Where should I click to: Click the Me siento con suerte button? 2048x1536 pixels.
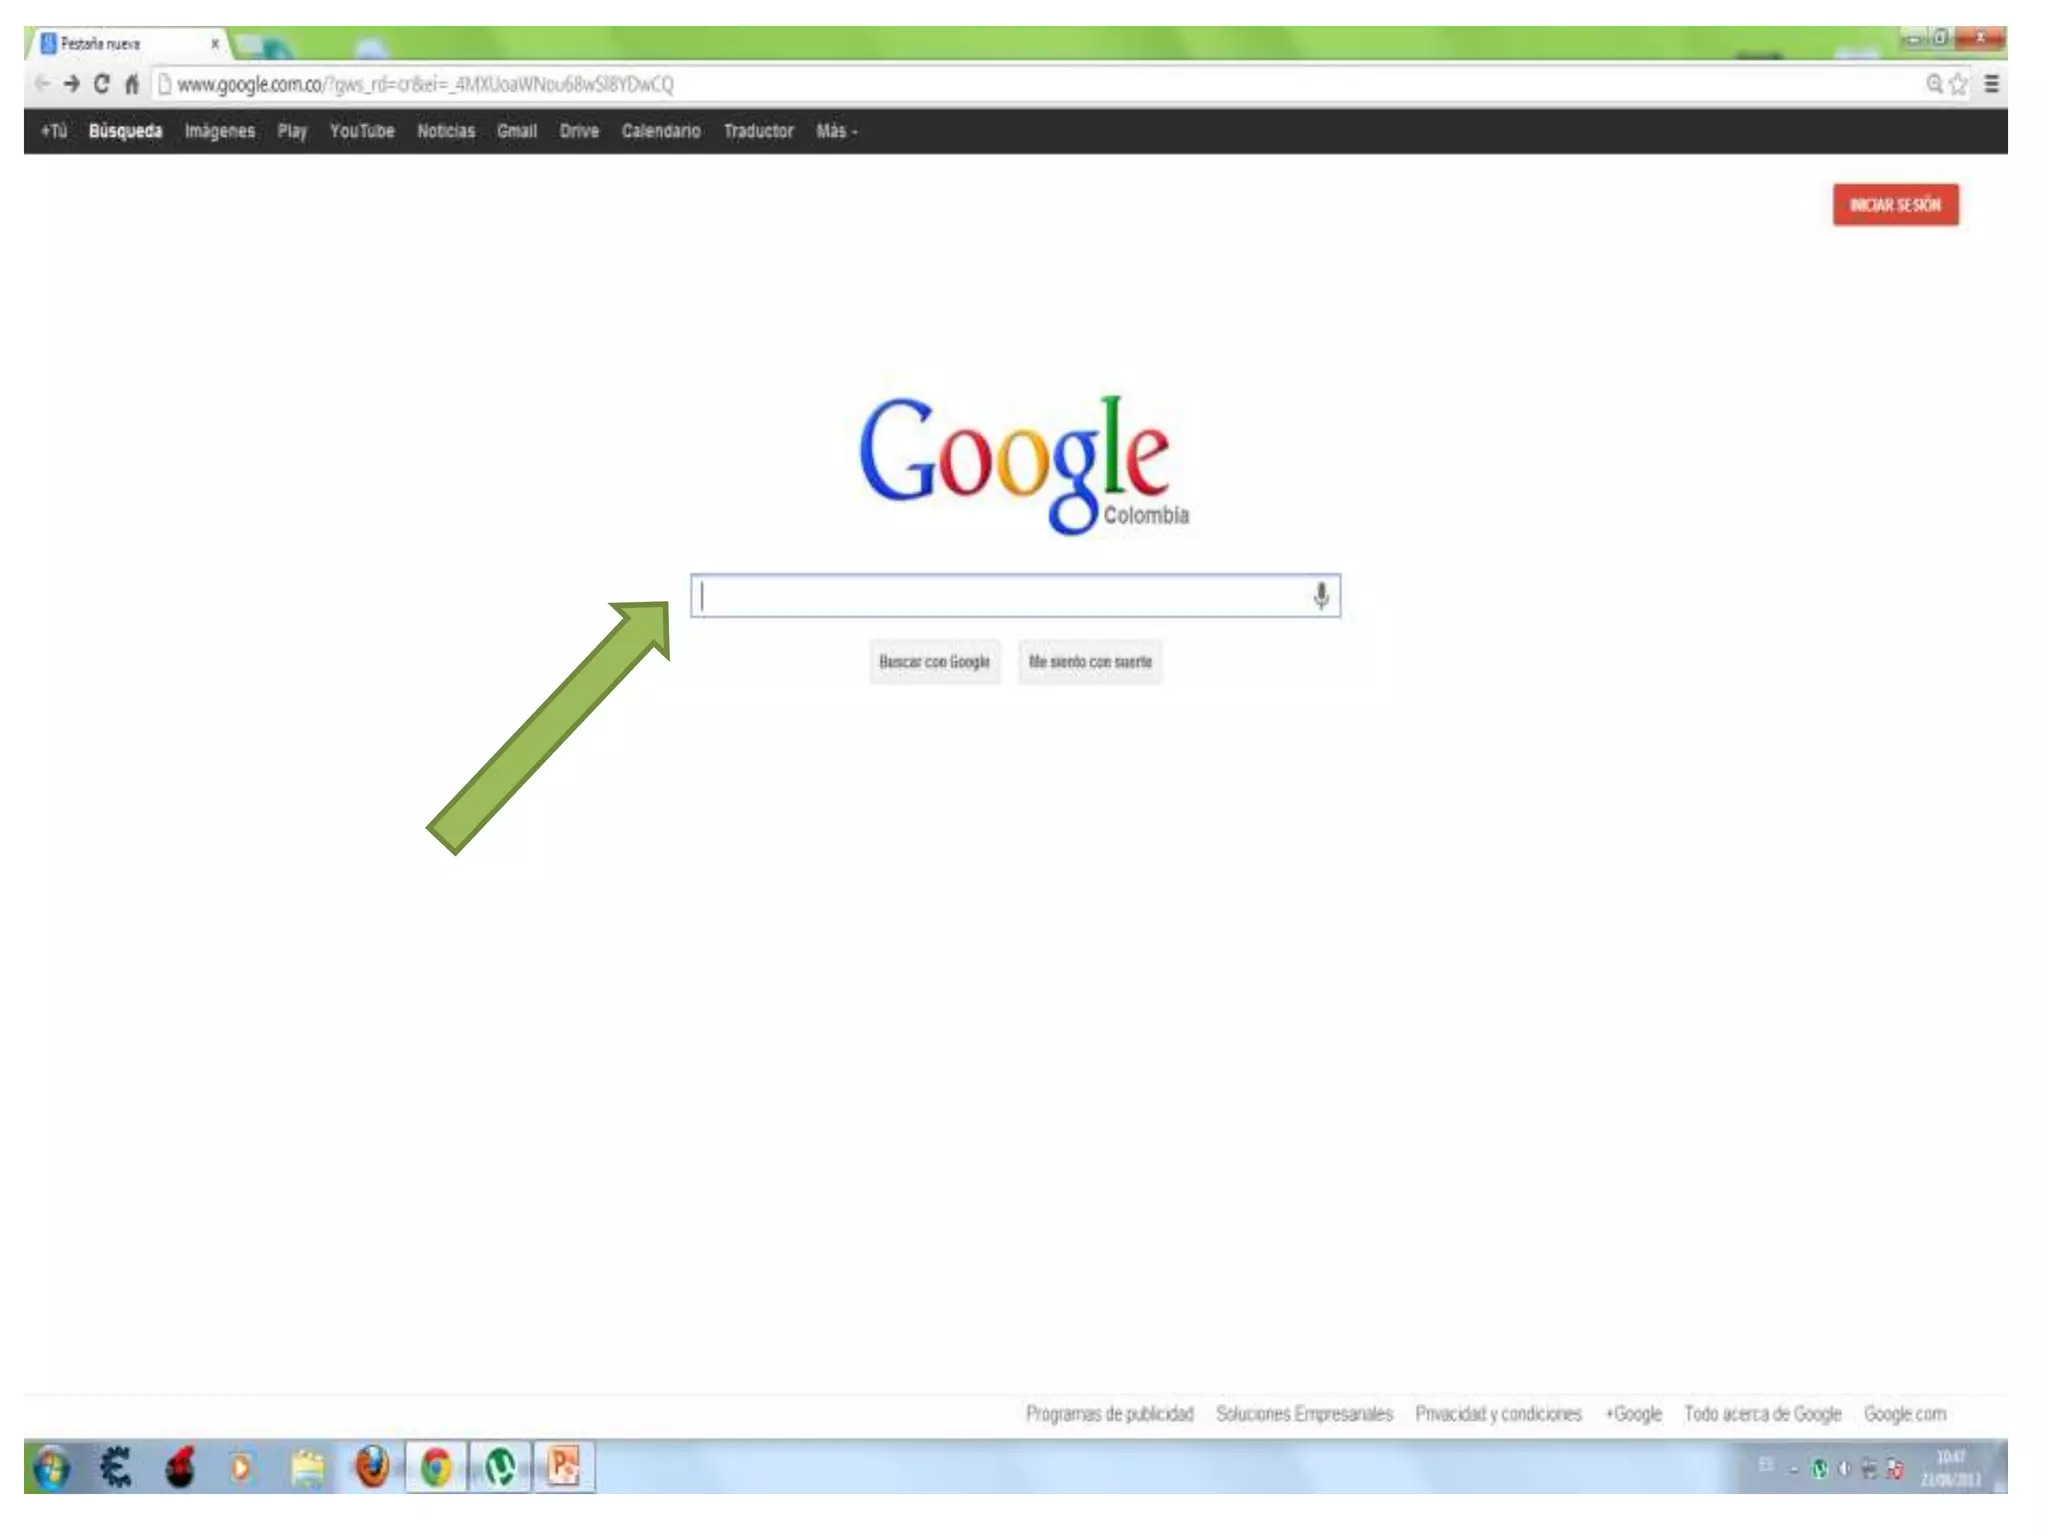1090,662
